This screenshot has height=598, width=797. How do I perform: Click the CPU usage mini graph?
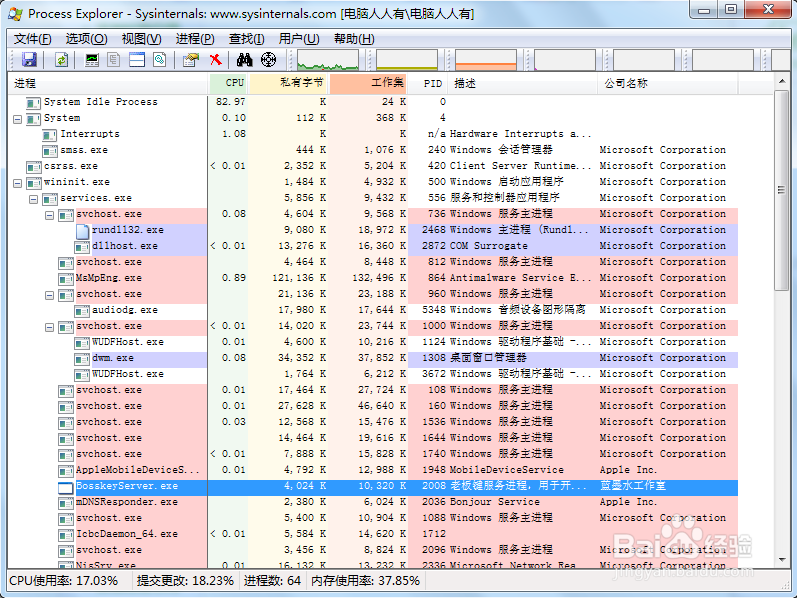point(328,60)
